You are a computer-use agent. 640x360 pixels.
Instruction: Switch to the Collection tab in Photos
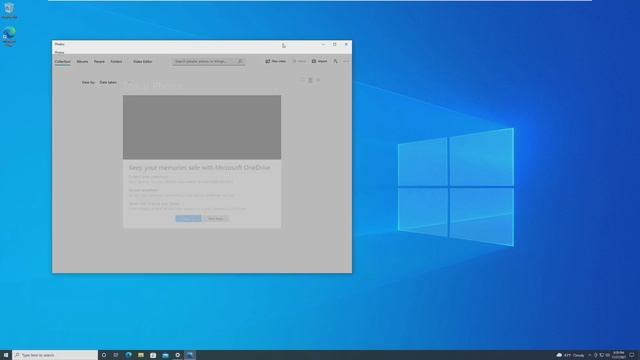click(62, 61)
